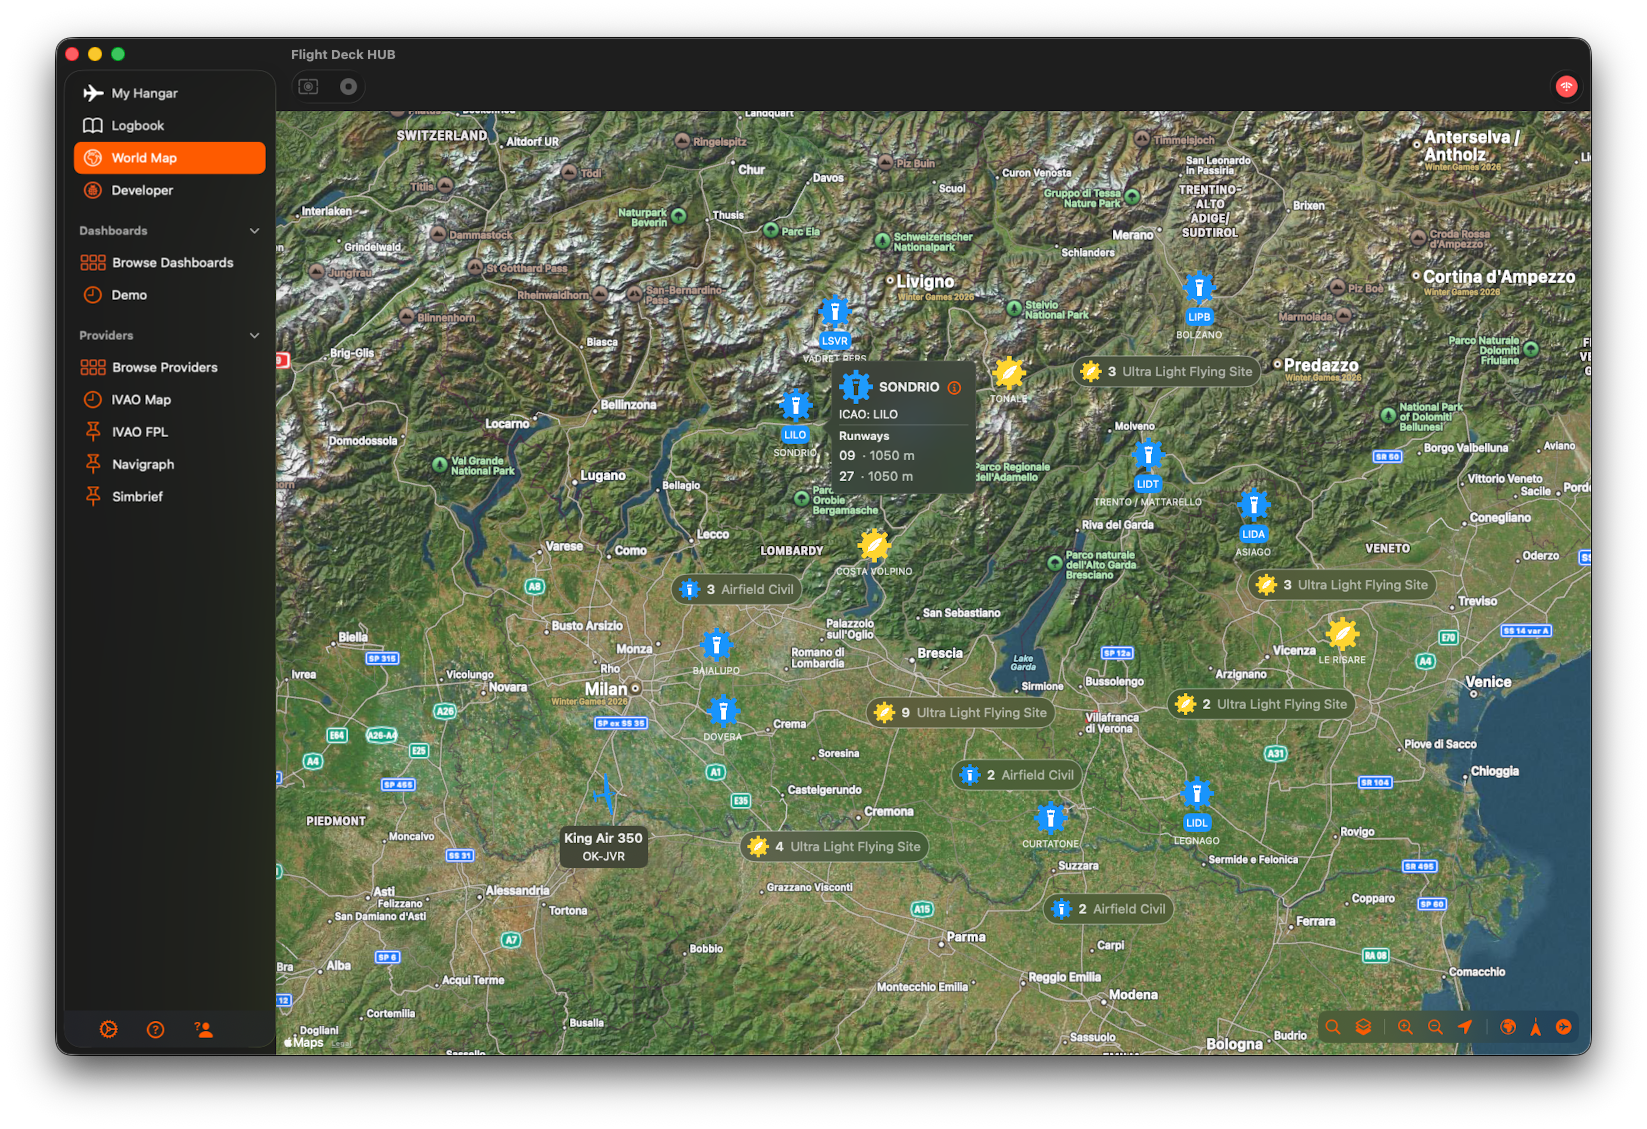Open settings gear in sidebar footer
The image size is (1647, 1129).
[109, 1029]
